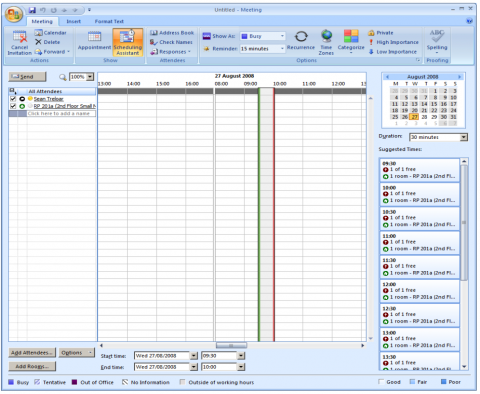Open the Start time 09:30 dropdown
The width and height of the screenshot is (480, 394).
coord(241,356)
